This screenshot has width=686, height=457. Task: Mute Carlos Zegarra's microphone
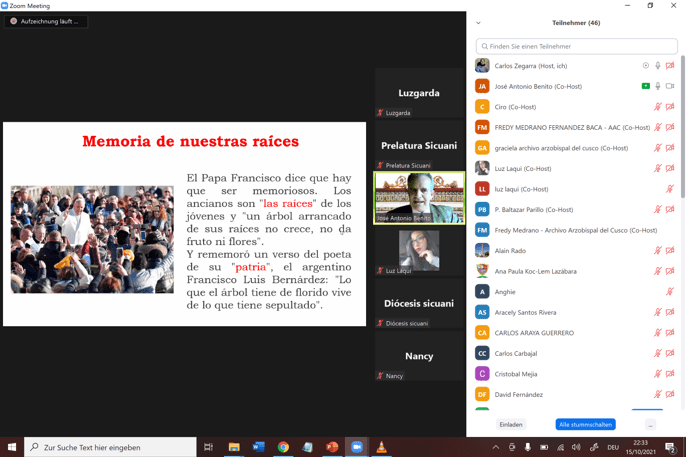click(658, 66)
